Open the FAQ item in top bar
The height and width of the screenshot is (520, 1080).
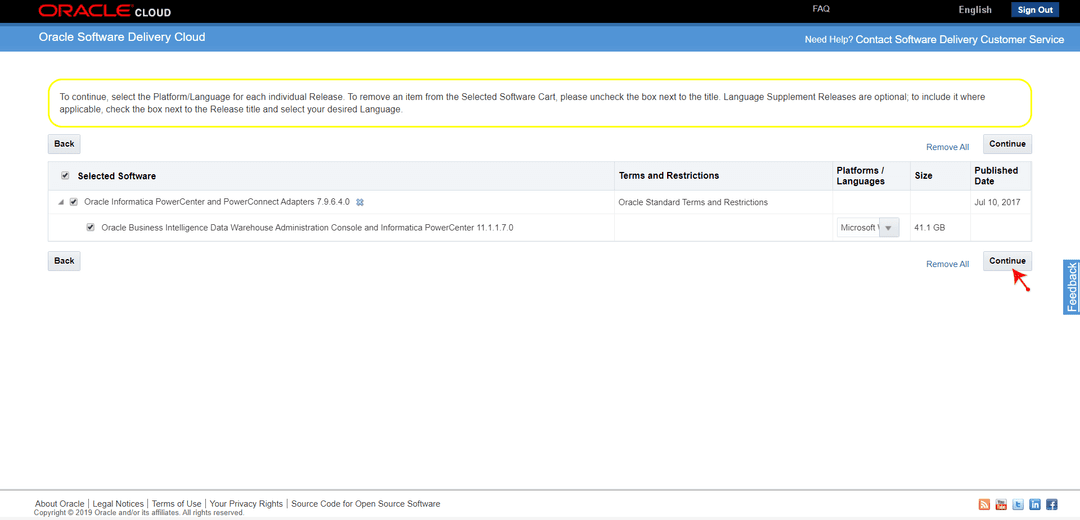pos(821,9)
